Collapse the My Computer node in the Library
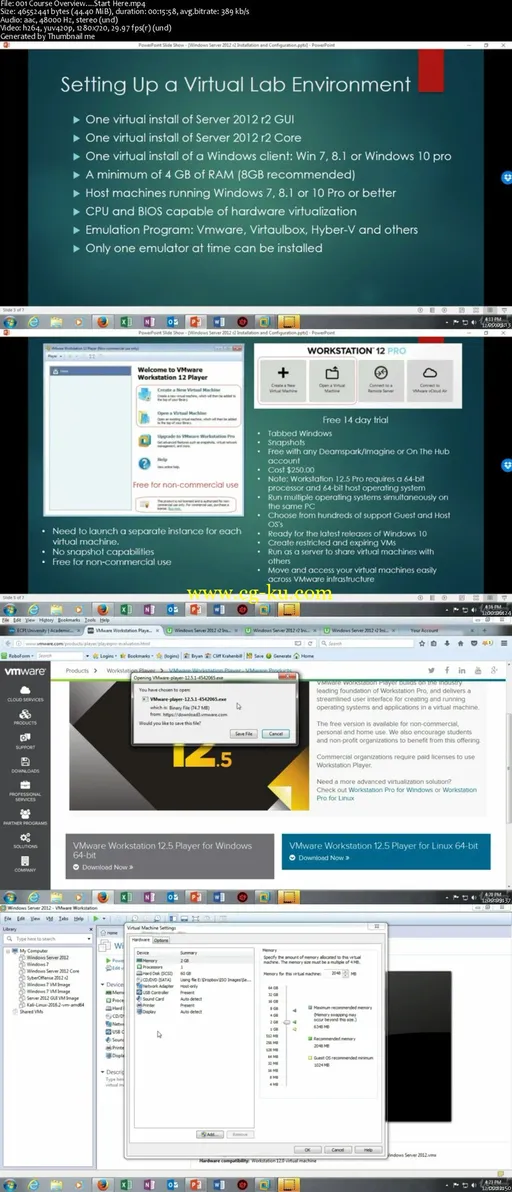 pos(8,951)
